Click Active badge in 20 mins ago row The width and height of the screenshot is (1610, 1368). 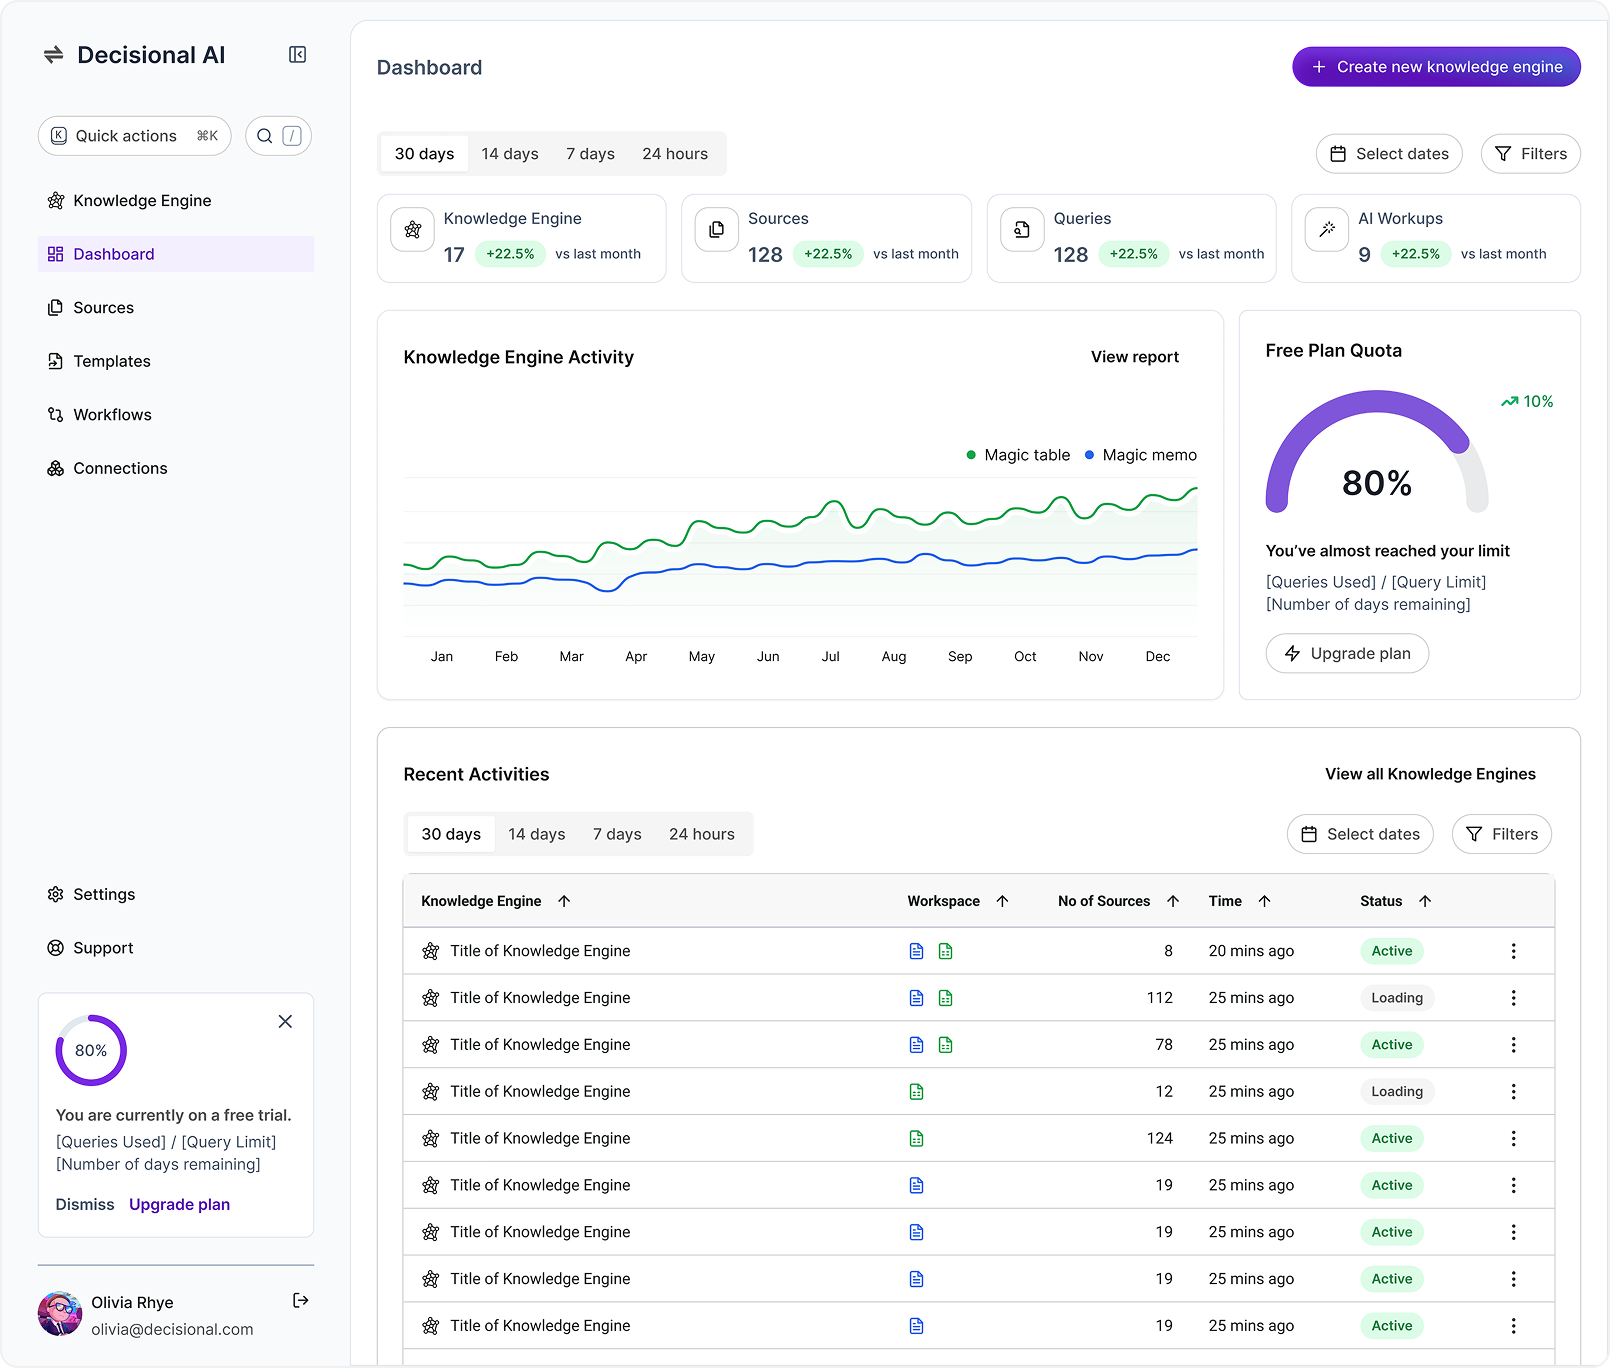[x=1391, y=951]
